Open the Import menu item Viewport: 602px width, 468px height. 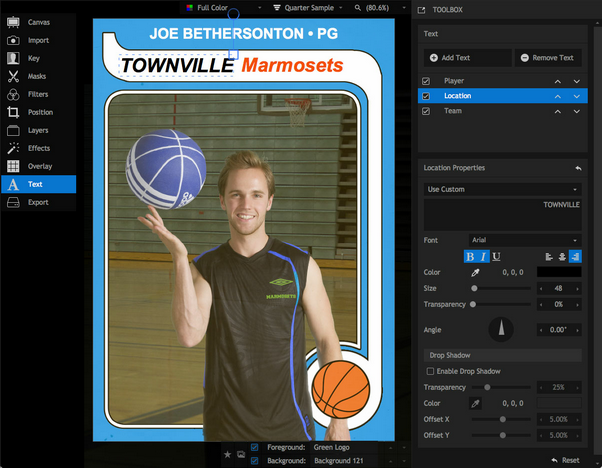38,40
